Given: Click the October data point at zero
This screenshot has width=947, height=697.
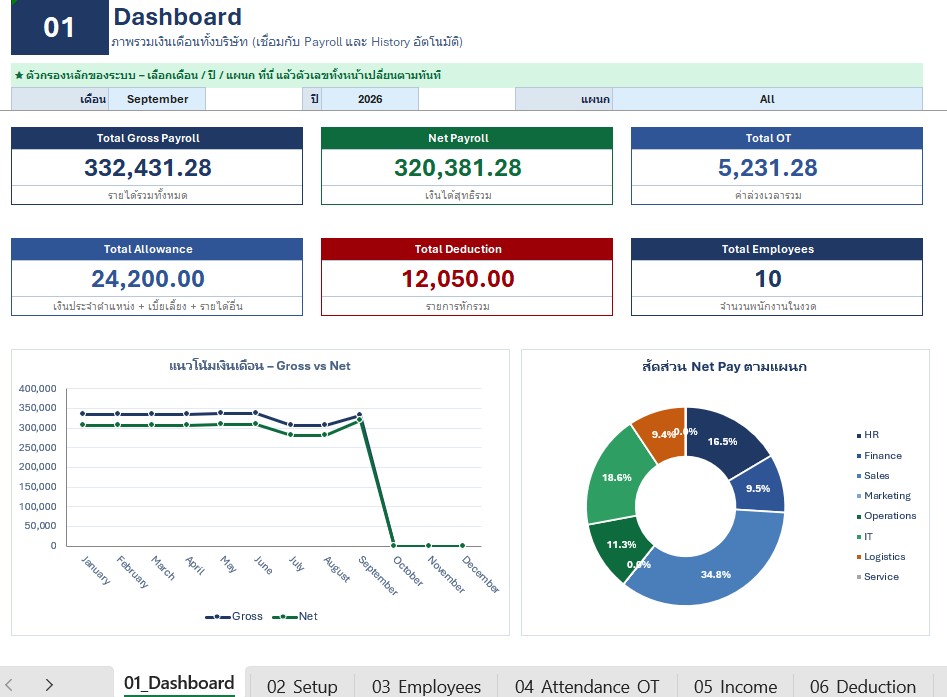Looking at the screenshot, I should [x=394, y=545].
